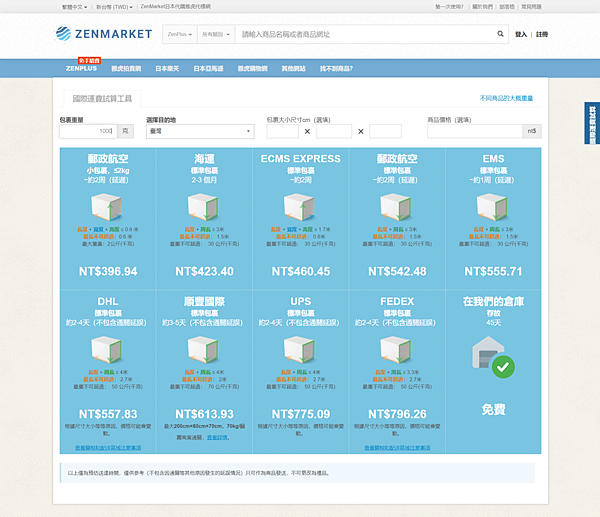Click the NT$396.94 price

[108, 271]
